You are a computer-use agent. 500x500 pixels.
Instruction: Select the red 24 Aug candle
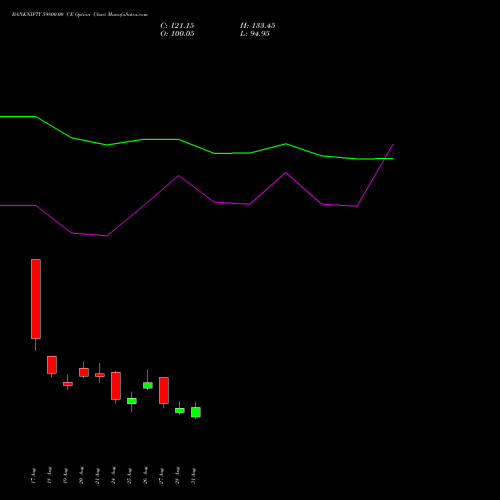(116, 386)
